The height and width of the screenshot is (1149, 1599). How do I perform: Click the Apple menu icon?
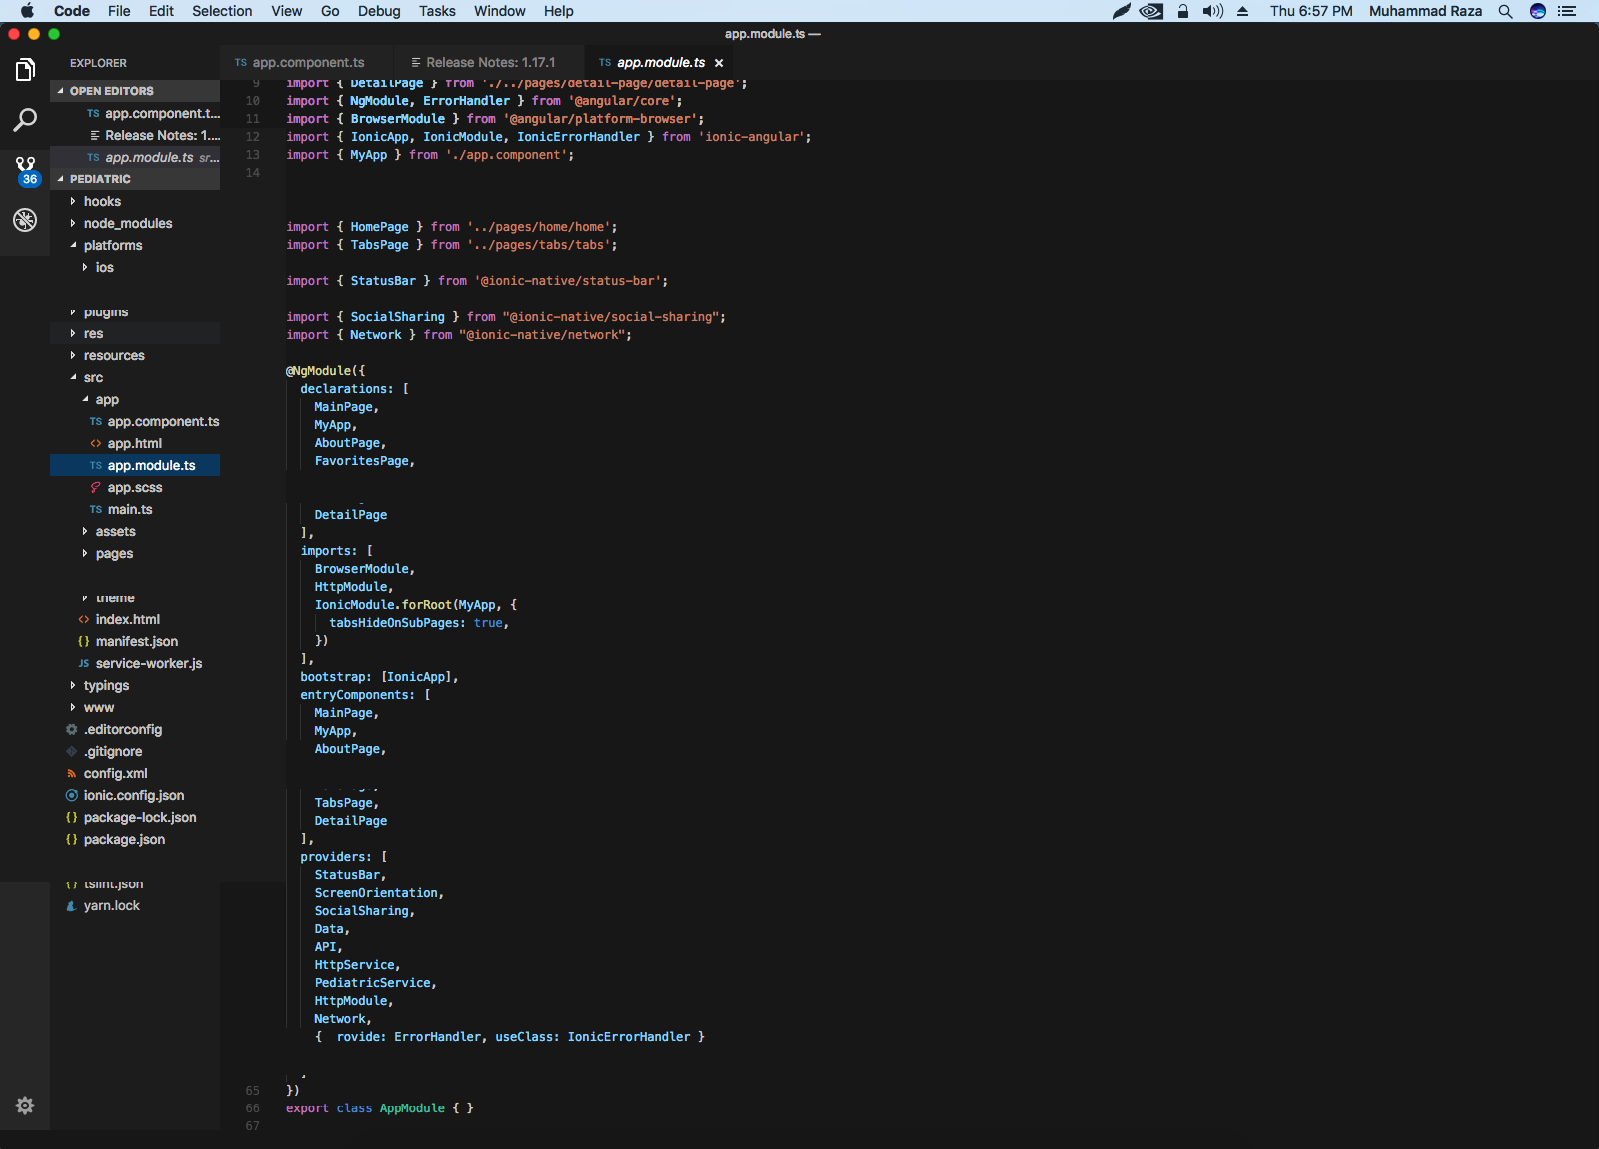pyautogui.click(x=27, y=11)
